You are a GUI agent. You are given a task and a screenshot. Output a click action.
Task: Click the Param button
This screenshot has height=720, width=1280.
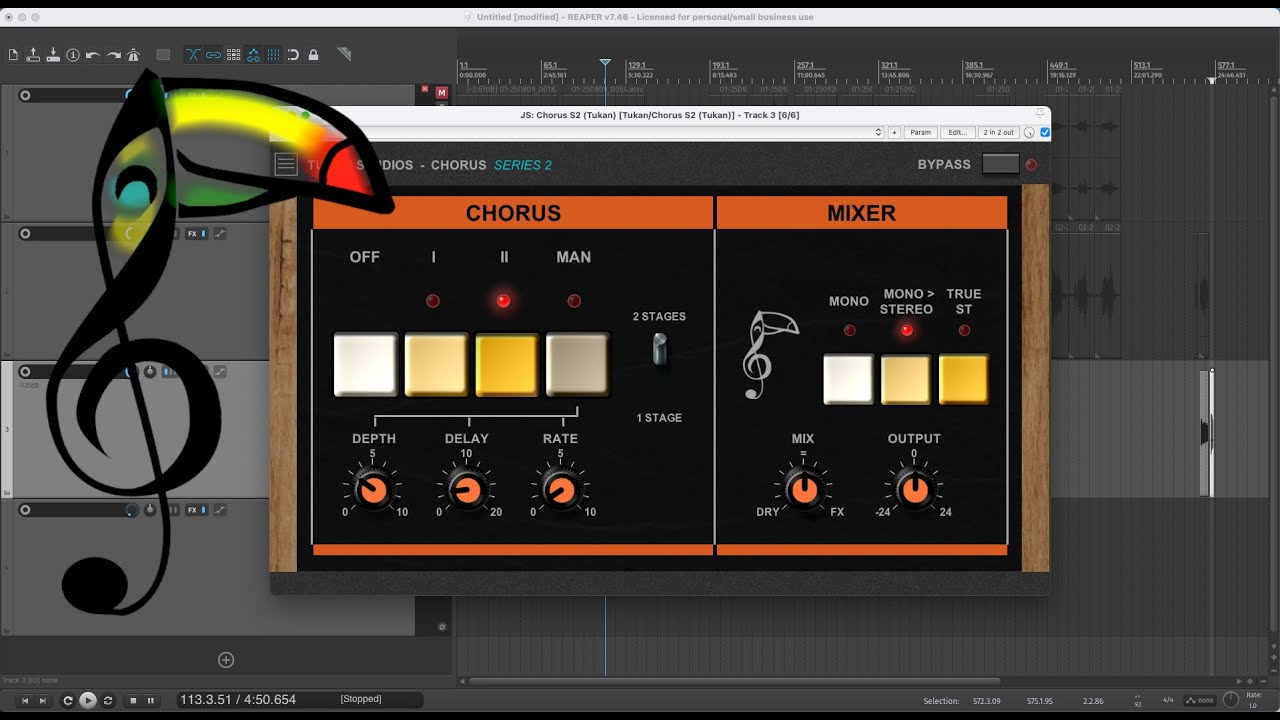(920, 132)
